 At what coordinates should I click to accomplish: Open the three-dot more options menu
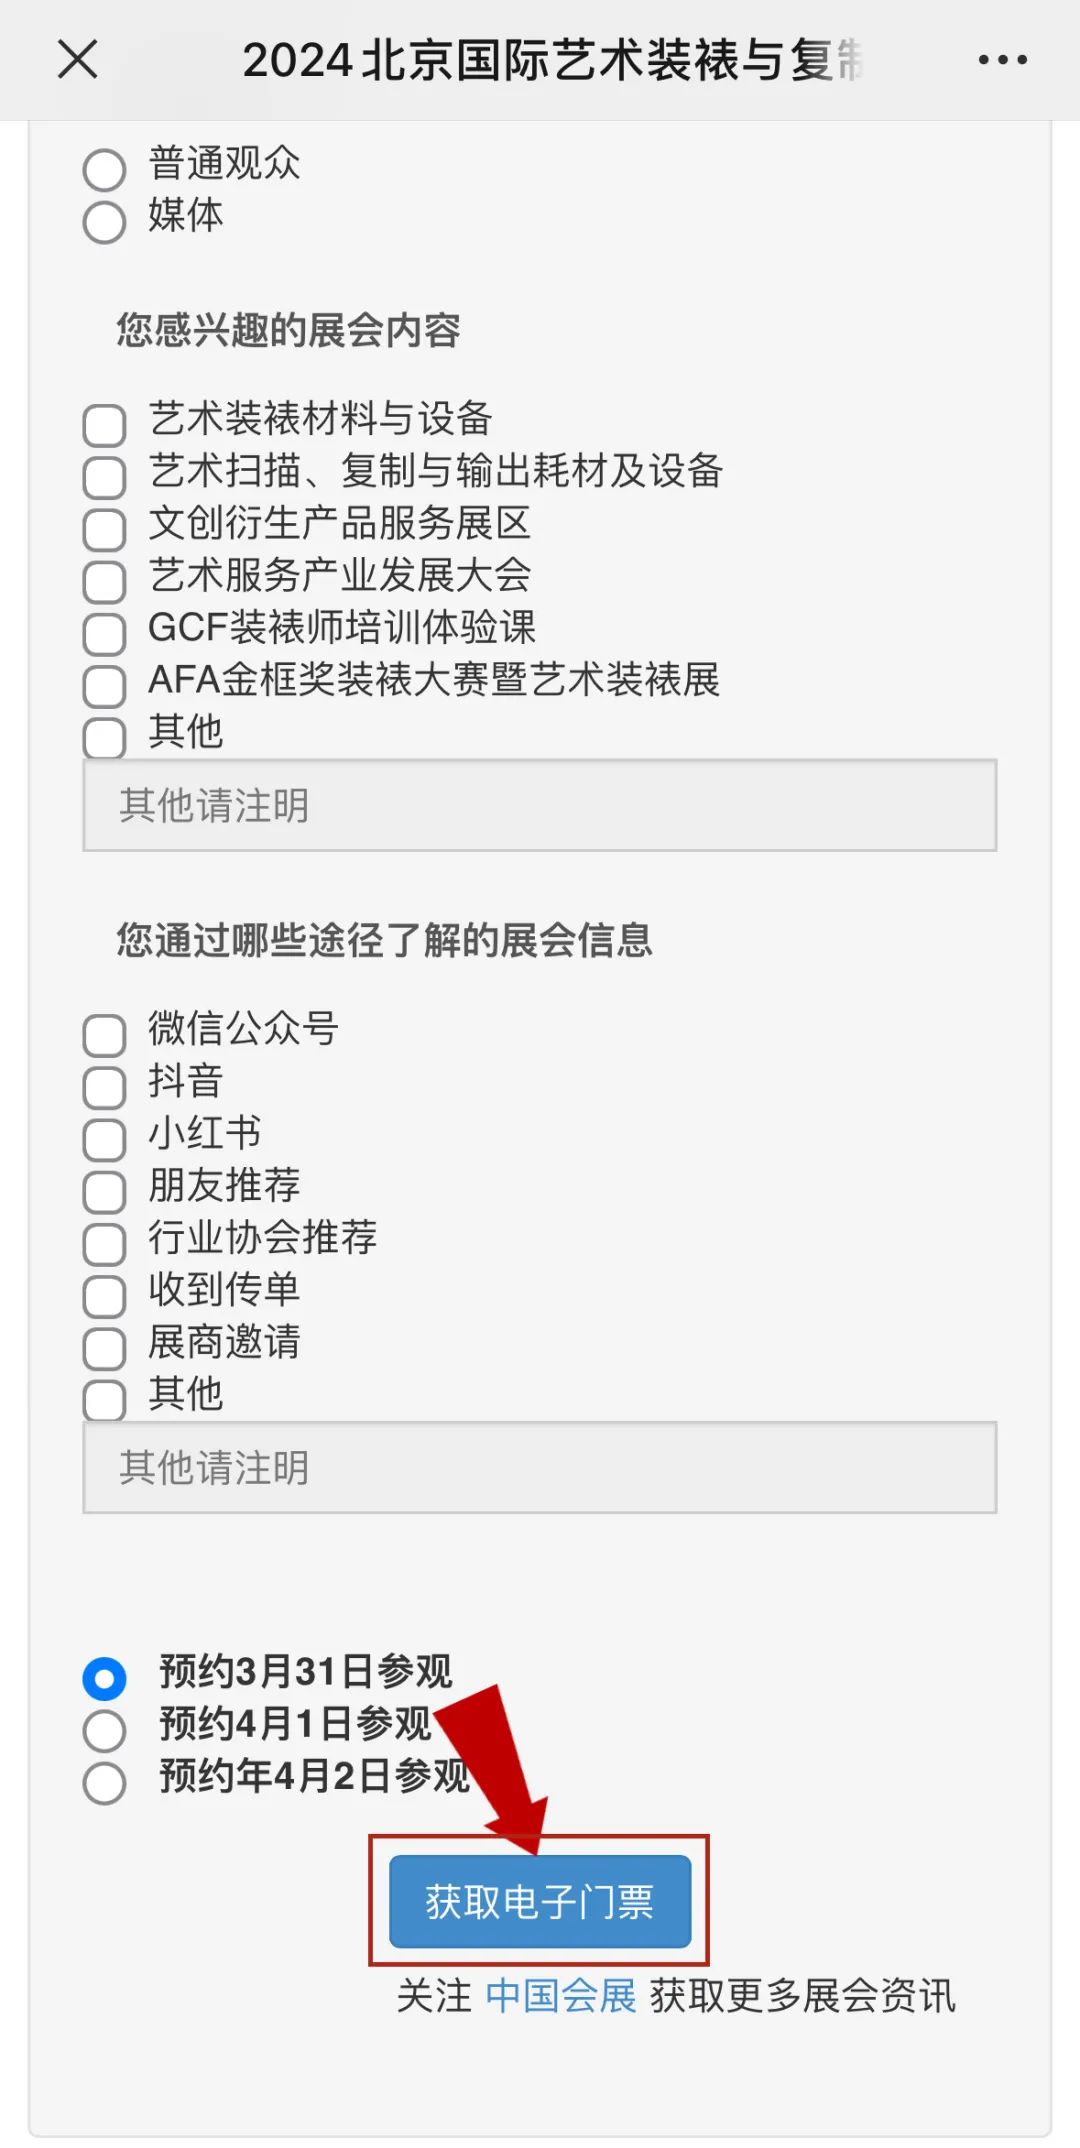pos(1002,60)
